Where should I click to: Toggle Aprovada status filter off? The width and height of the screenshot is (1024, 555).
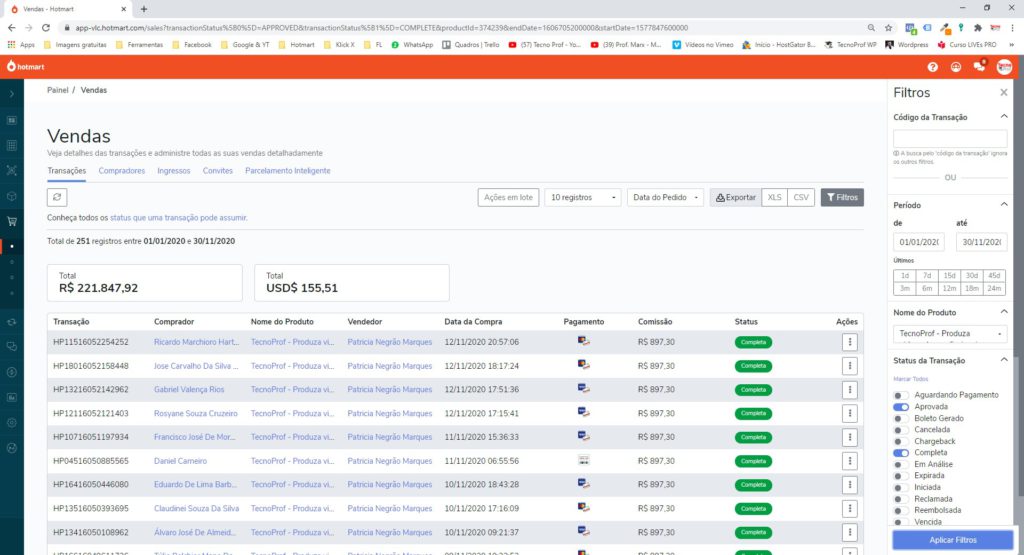[x=901, y=407]
